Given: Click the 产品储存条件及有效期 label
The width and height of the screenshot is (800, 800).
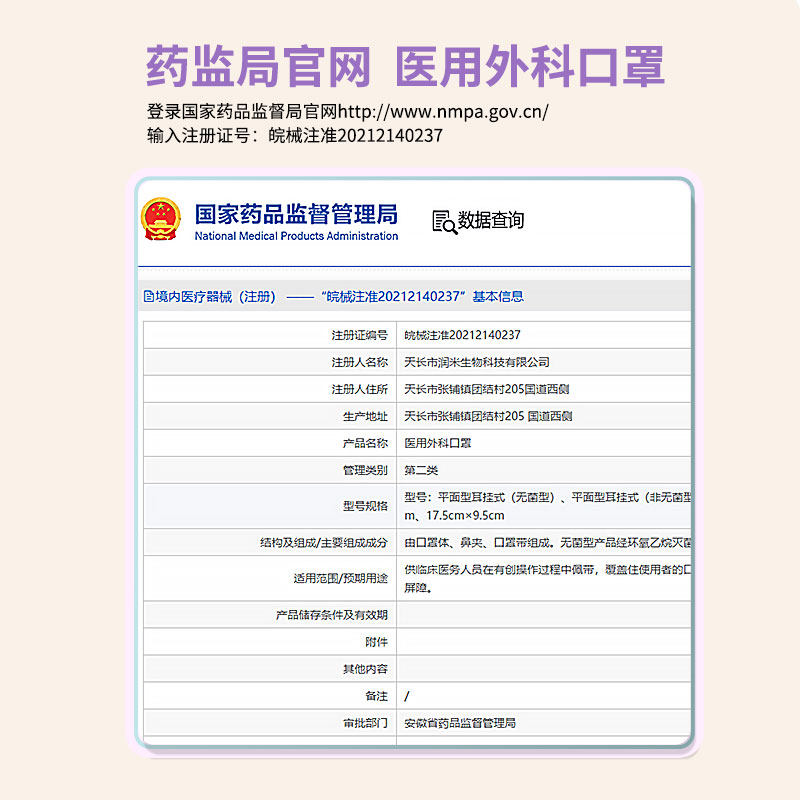Looking at the screenshot, I should 332,615.
